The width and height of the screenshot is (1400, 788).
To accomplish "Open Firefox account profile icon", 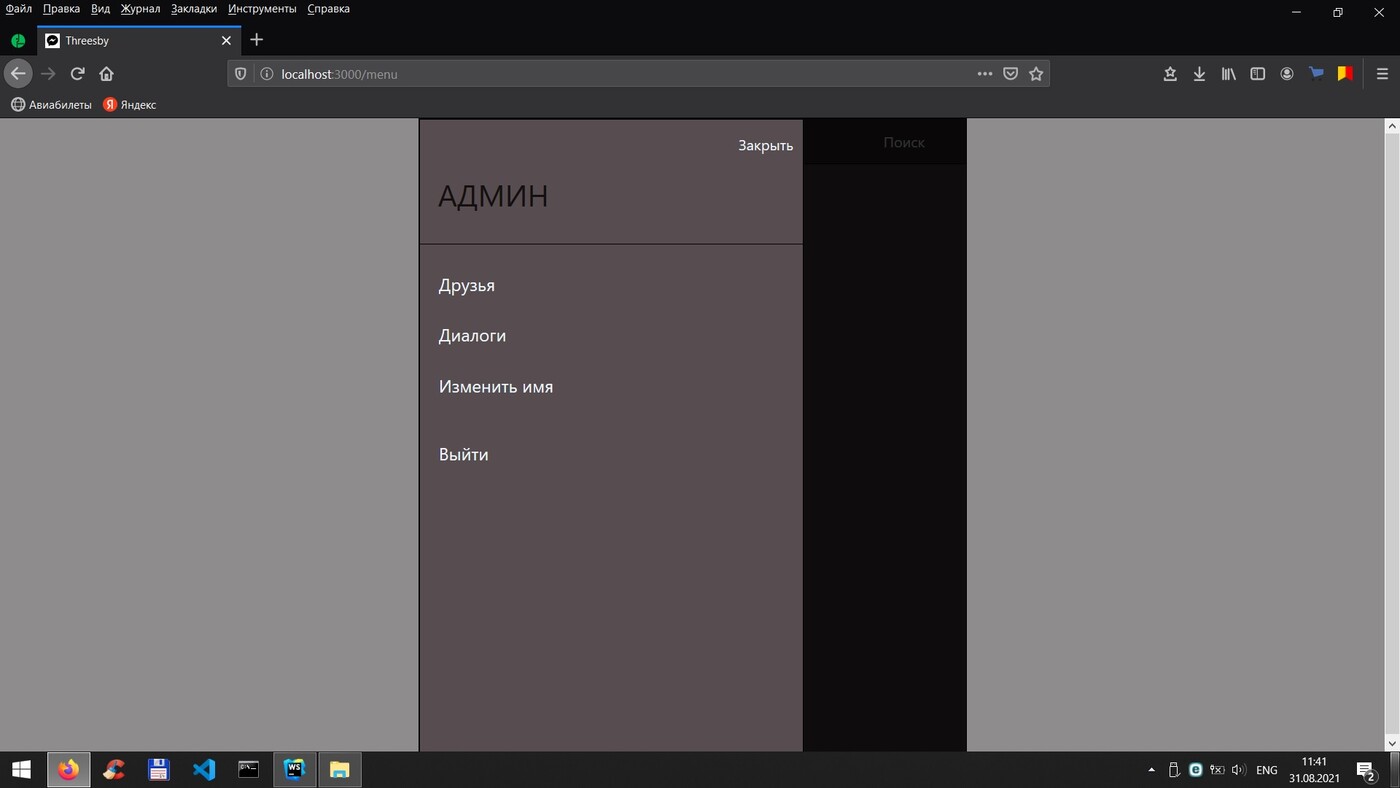I will tap(1287, 74).
